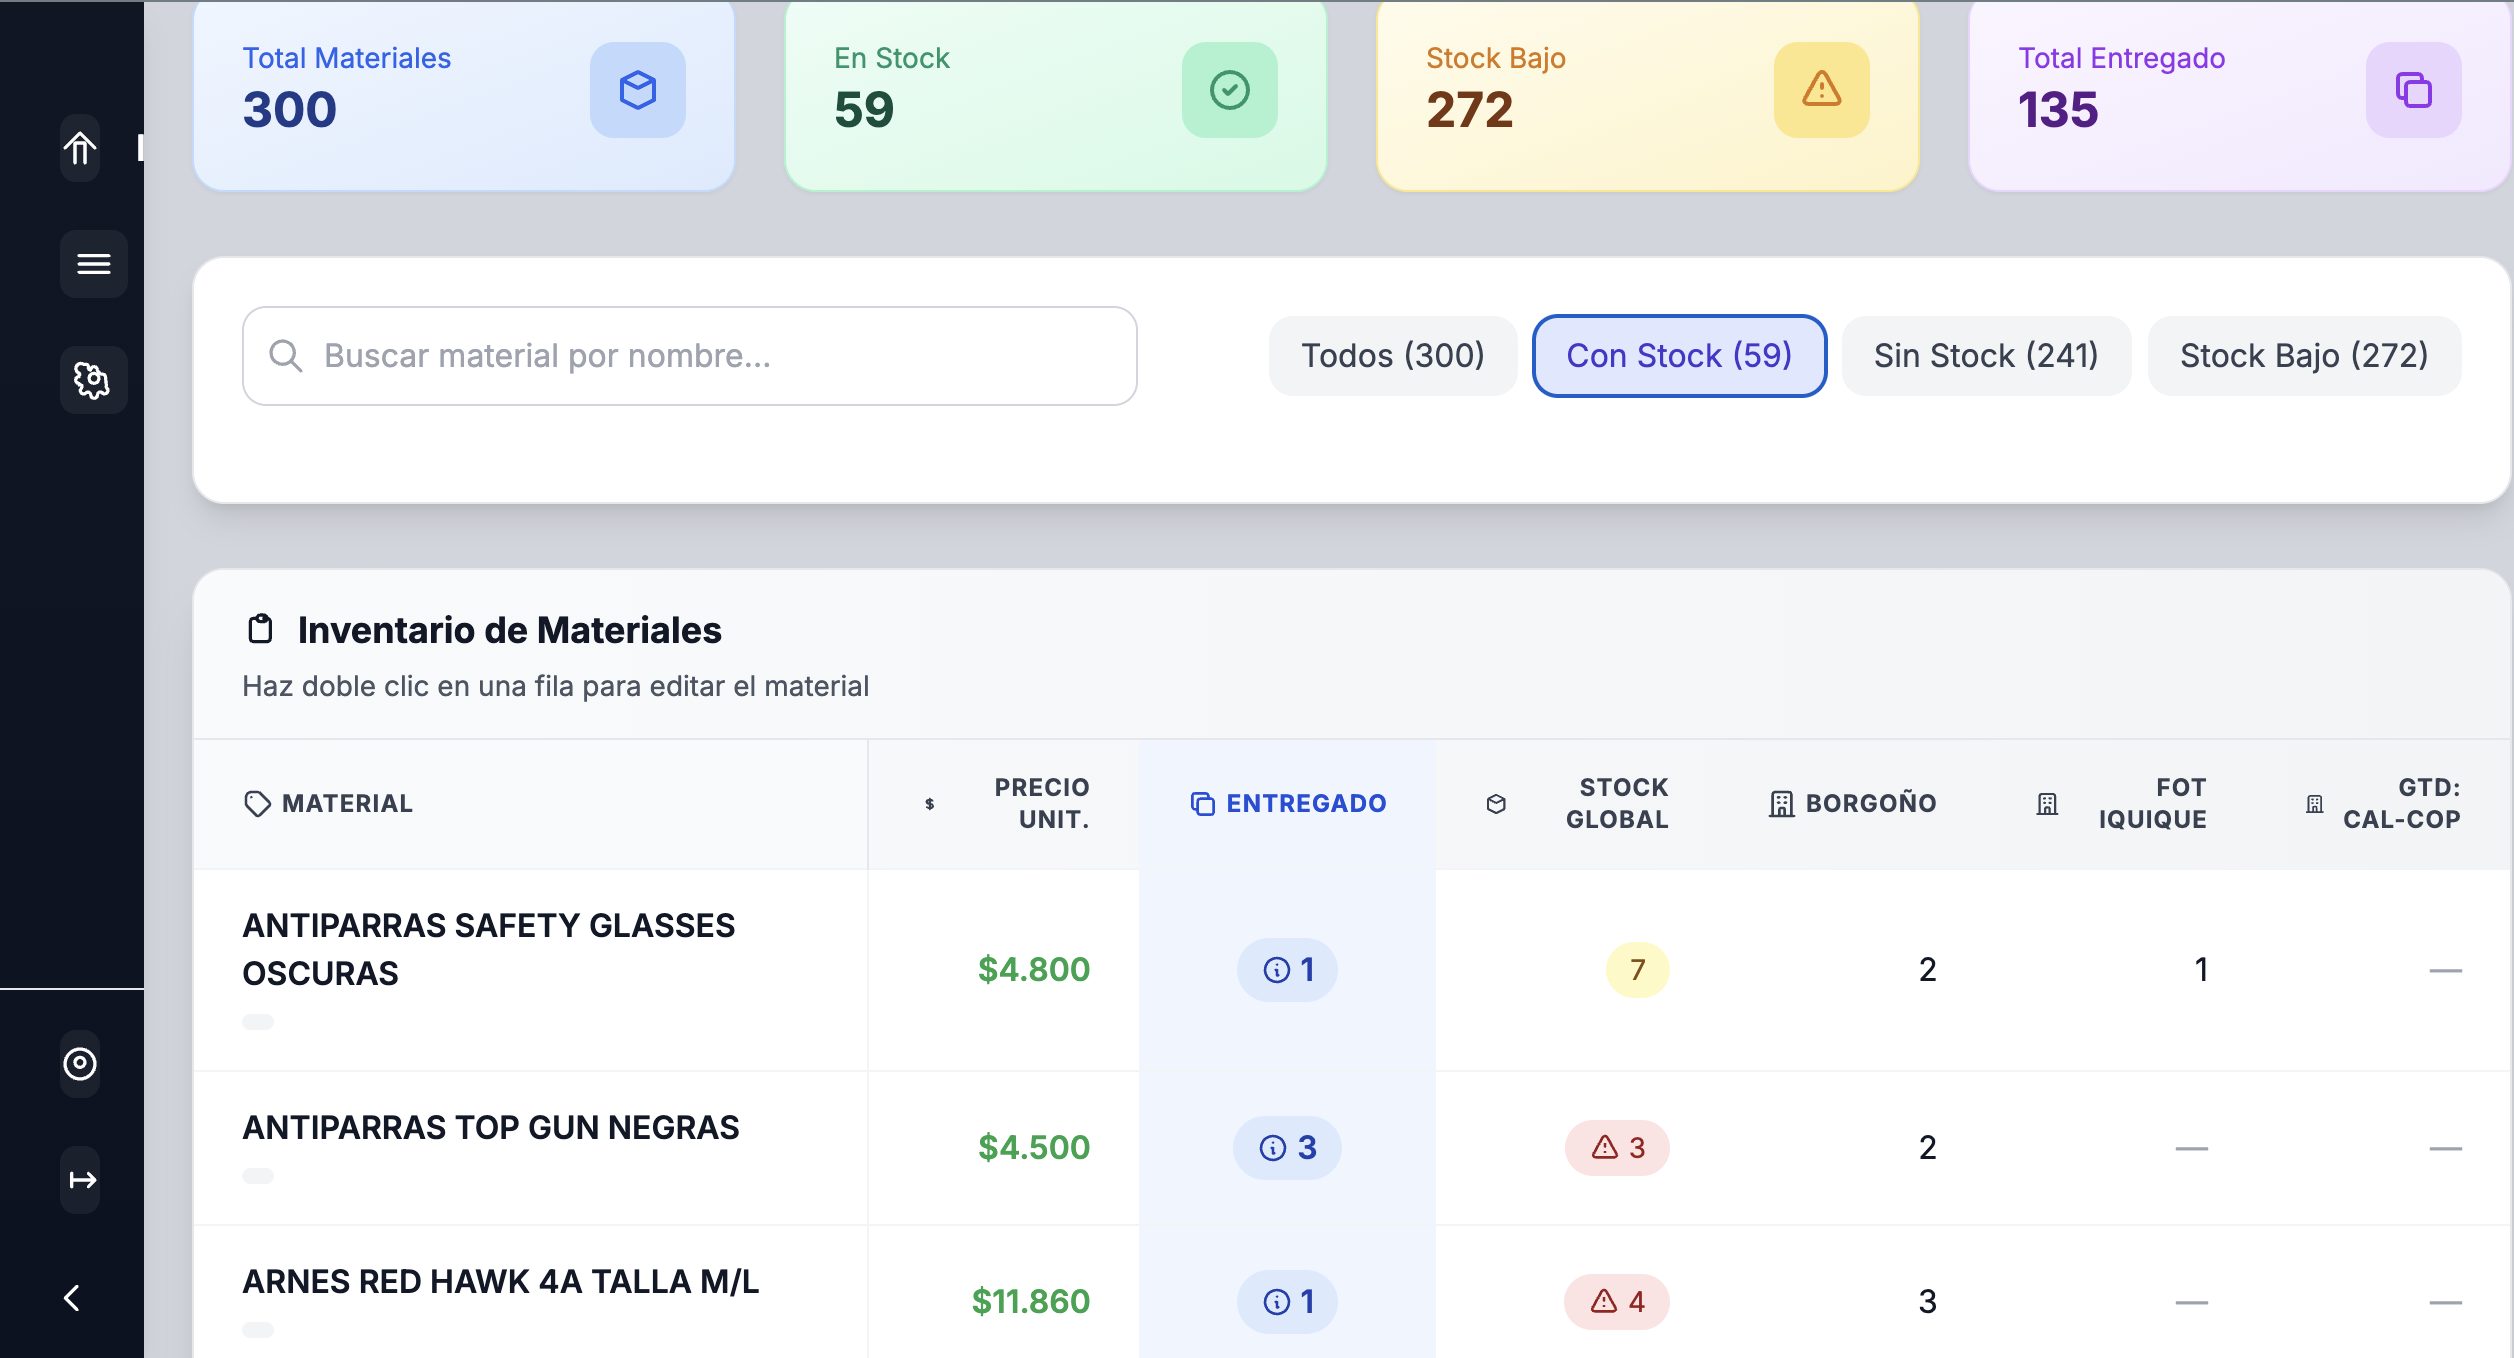
Task: Click the info badge next to Entregado value 3
Action: [1287, 1148]
